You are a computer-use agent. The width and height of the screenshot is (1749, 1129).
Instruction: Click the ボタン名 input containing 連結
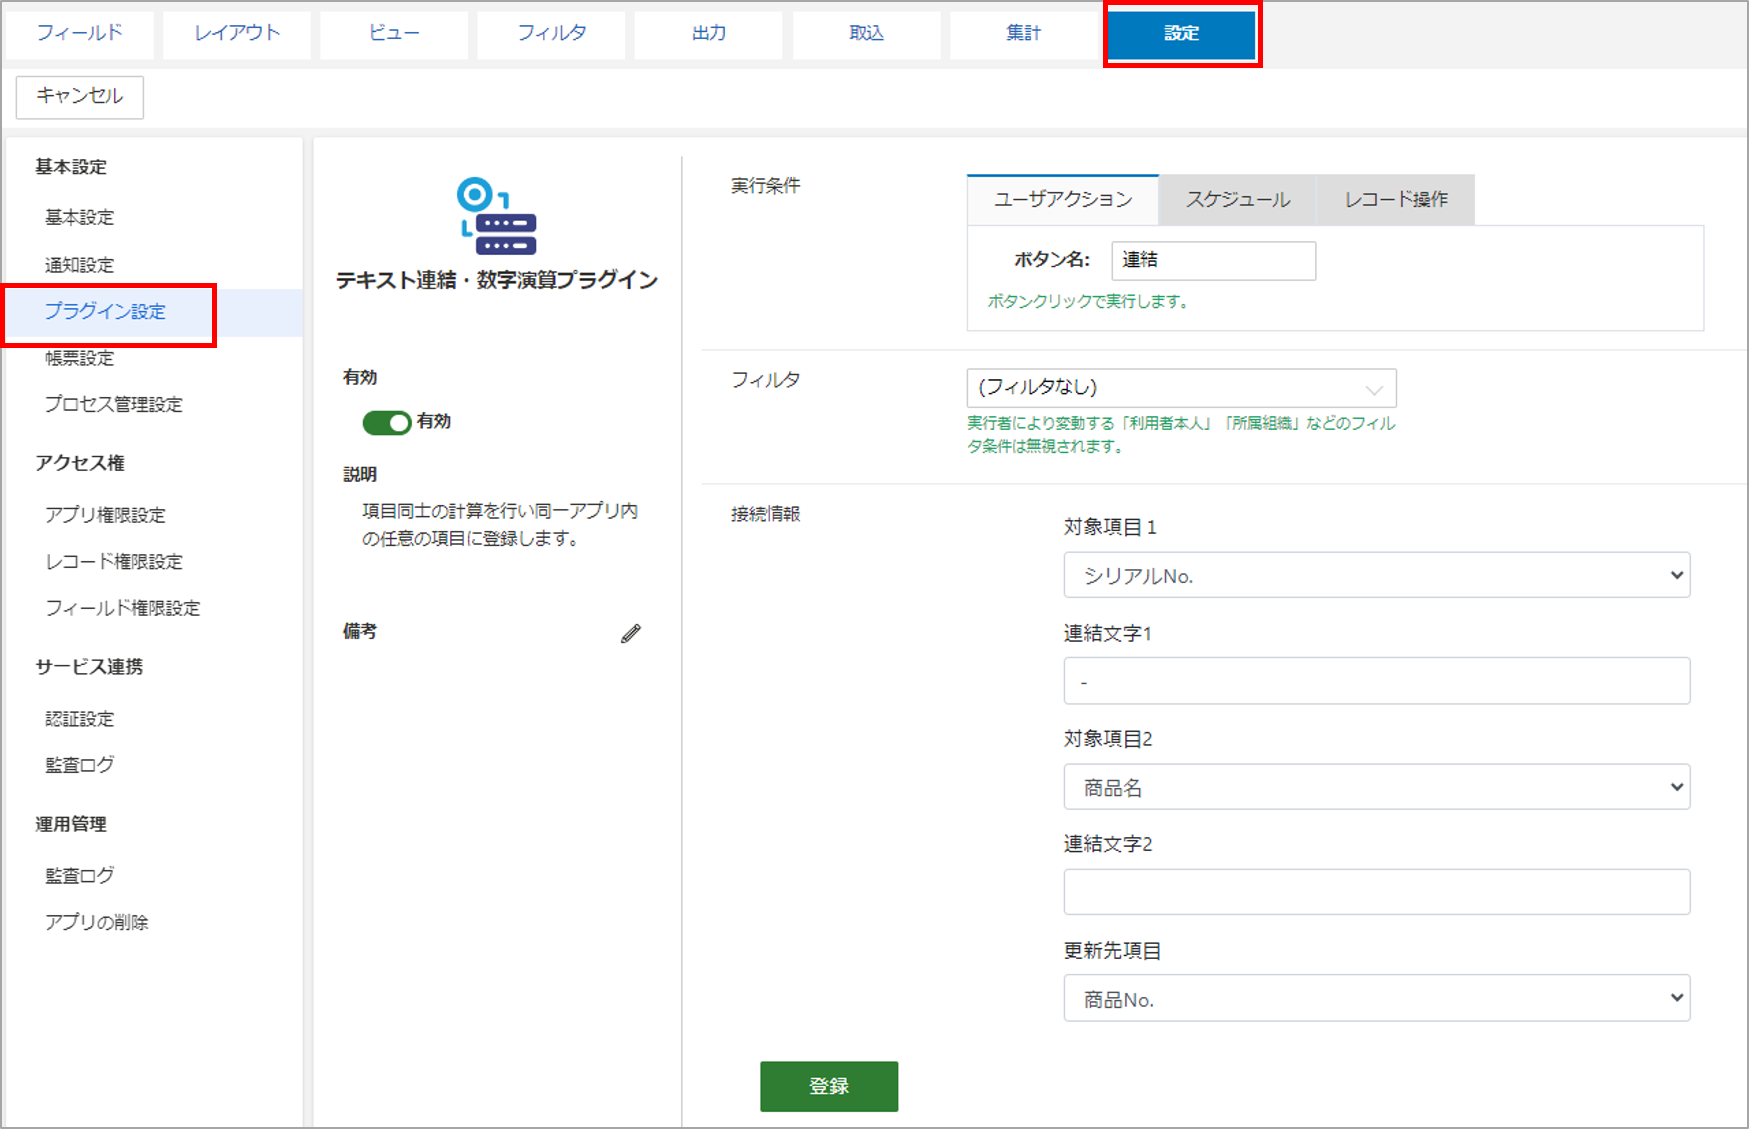pyautogui.click(x=1213, y=260)
